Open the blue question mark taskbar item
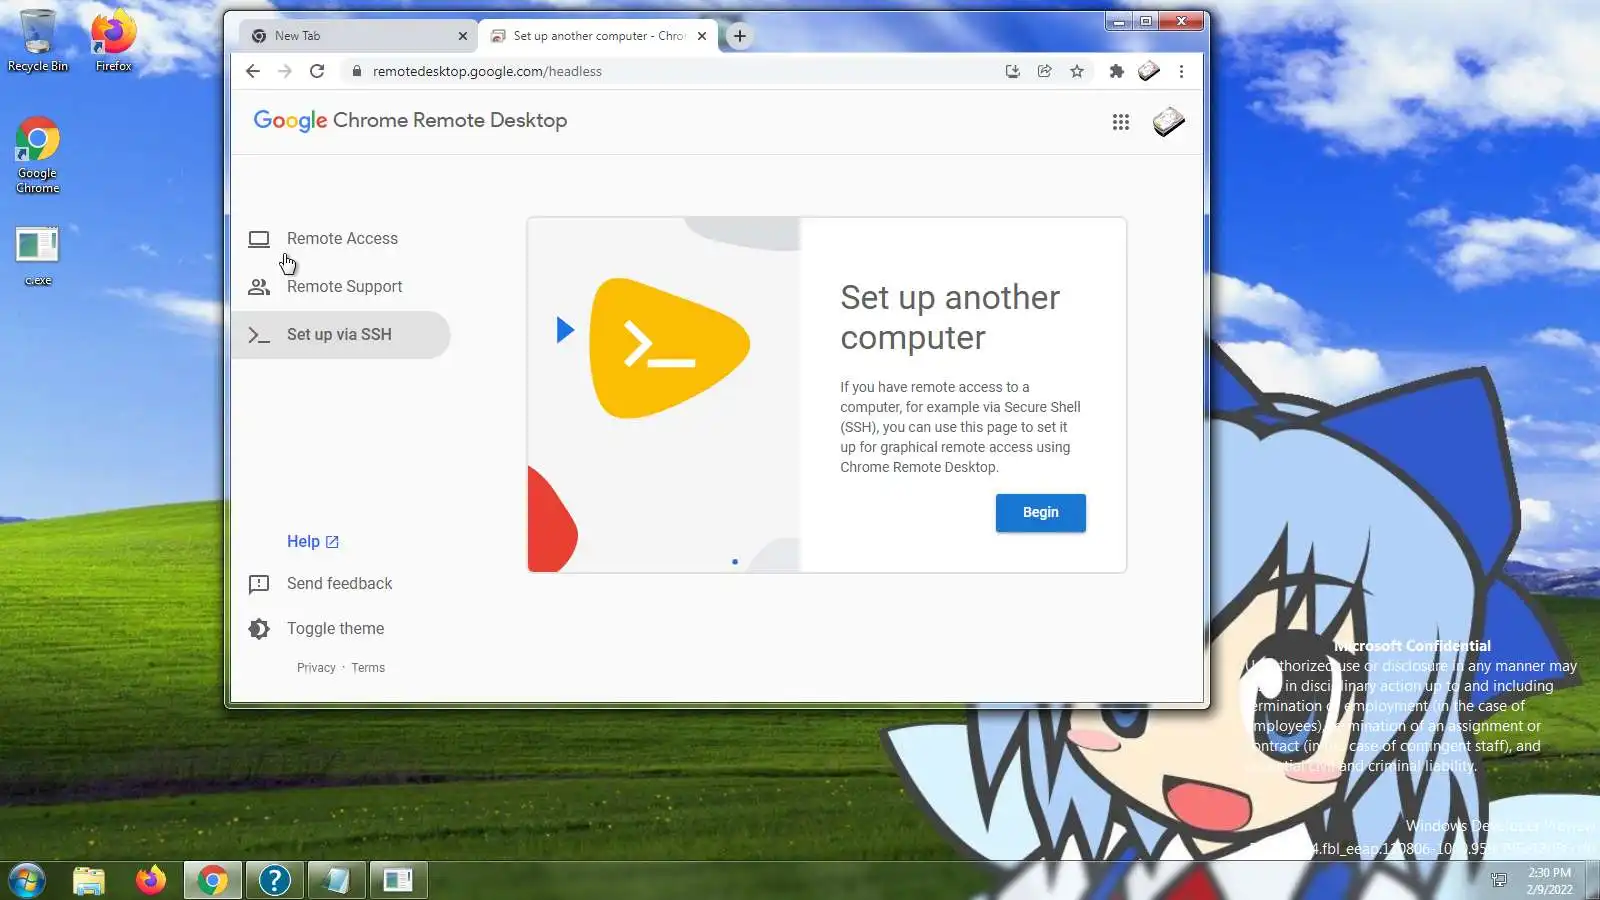 pos(274,881)
